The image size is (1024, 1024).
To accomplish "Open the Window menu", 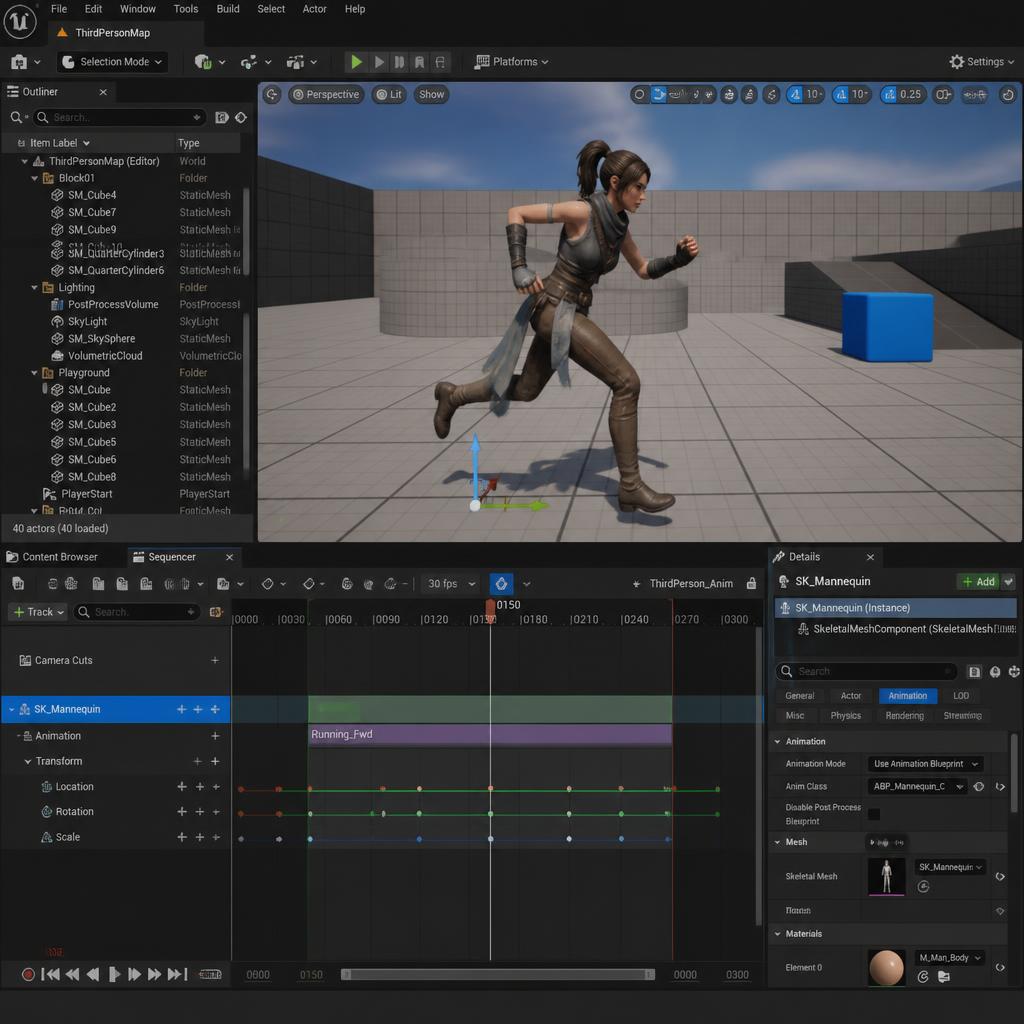I will [138, 9].
